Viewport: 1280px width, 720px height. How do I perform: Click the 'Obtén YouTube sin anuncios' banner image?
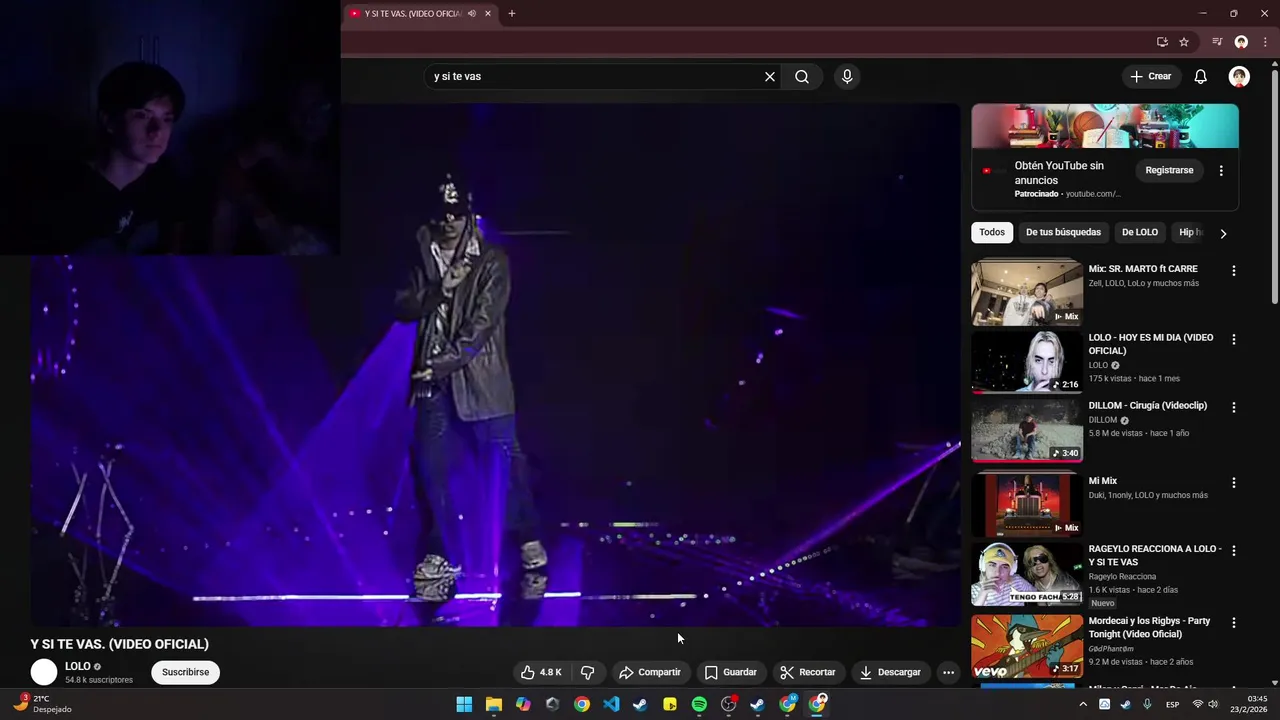[1105, 126]
